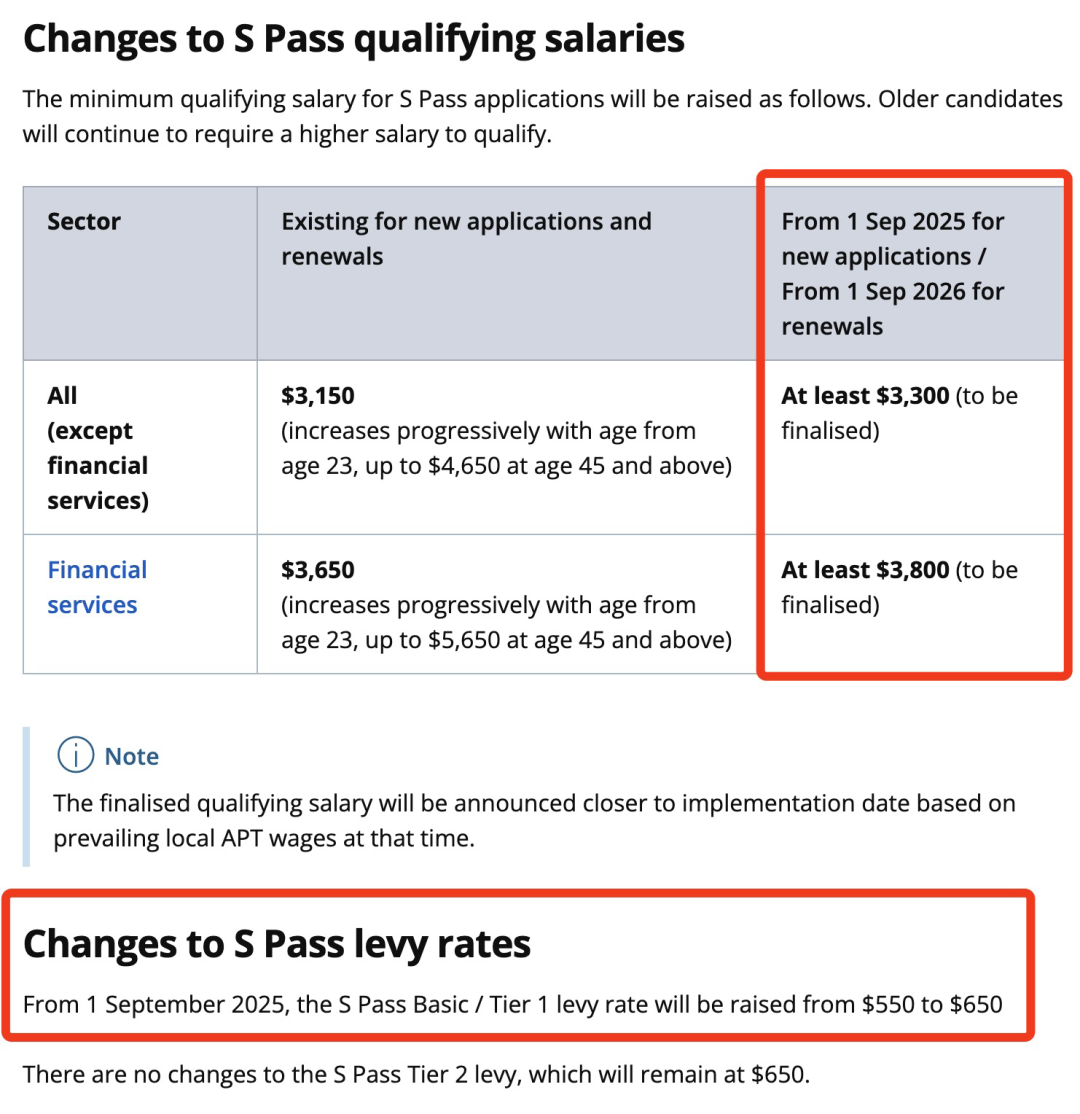1080x1114 pixels.
Task: Open the Financial services link
Action: (x=96, y=587)
